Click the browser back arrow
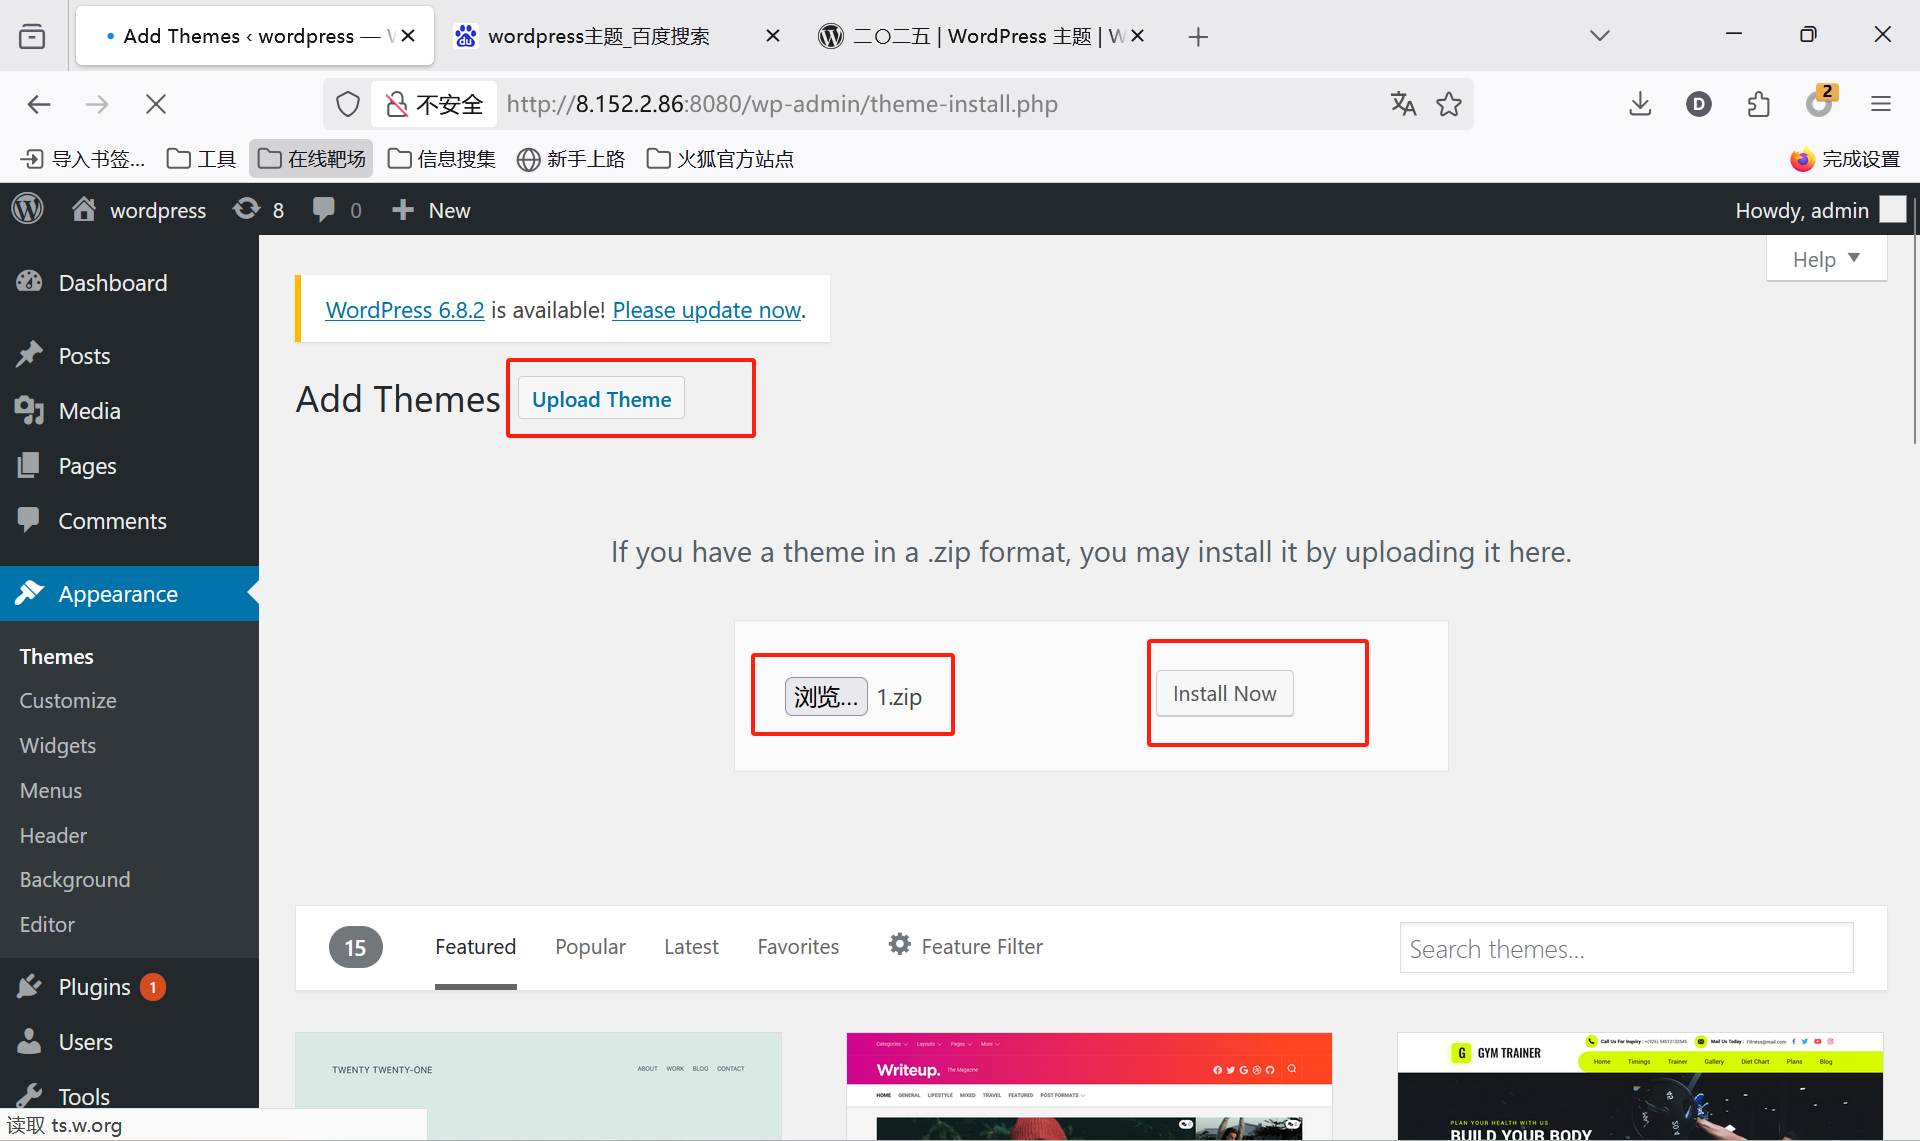 [x=39, y=104]
